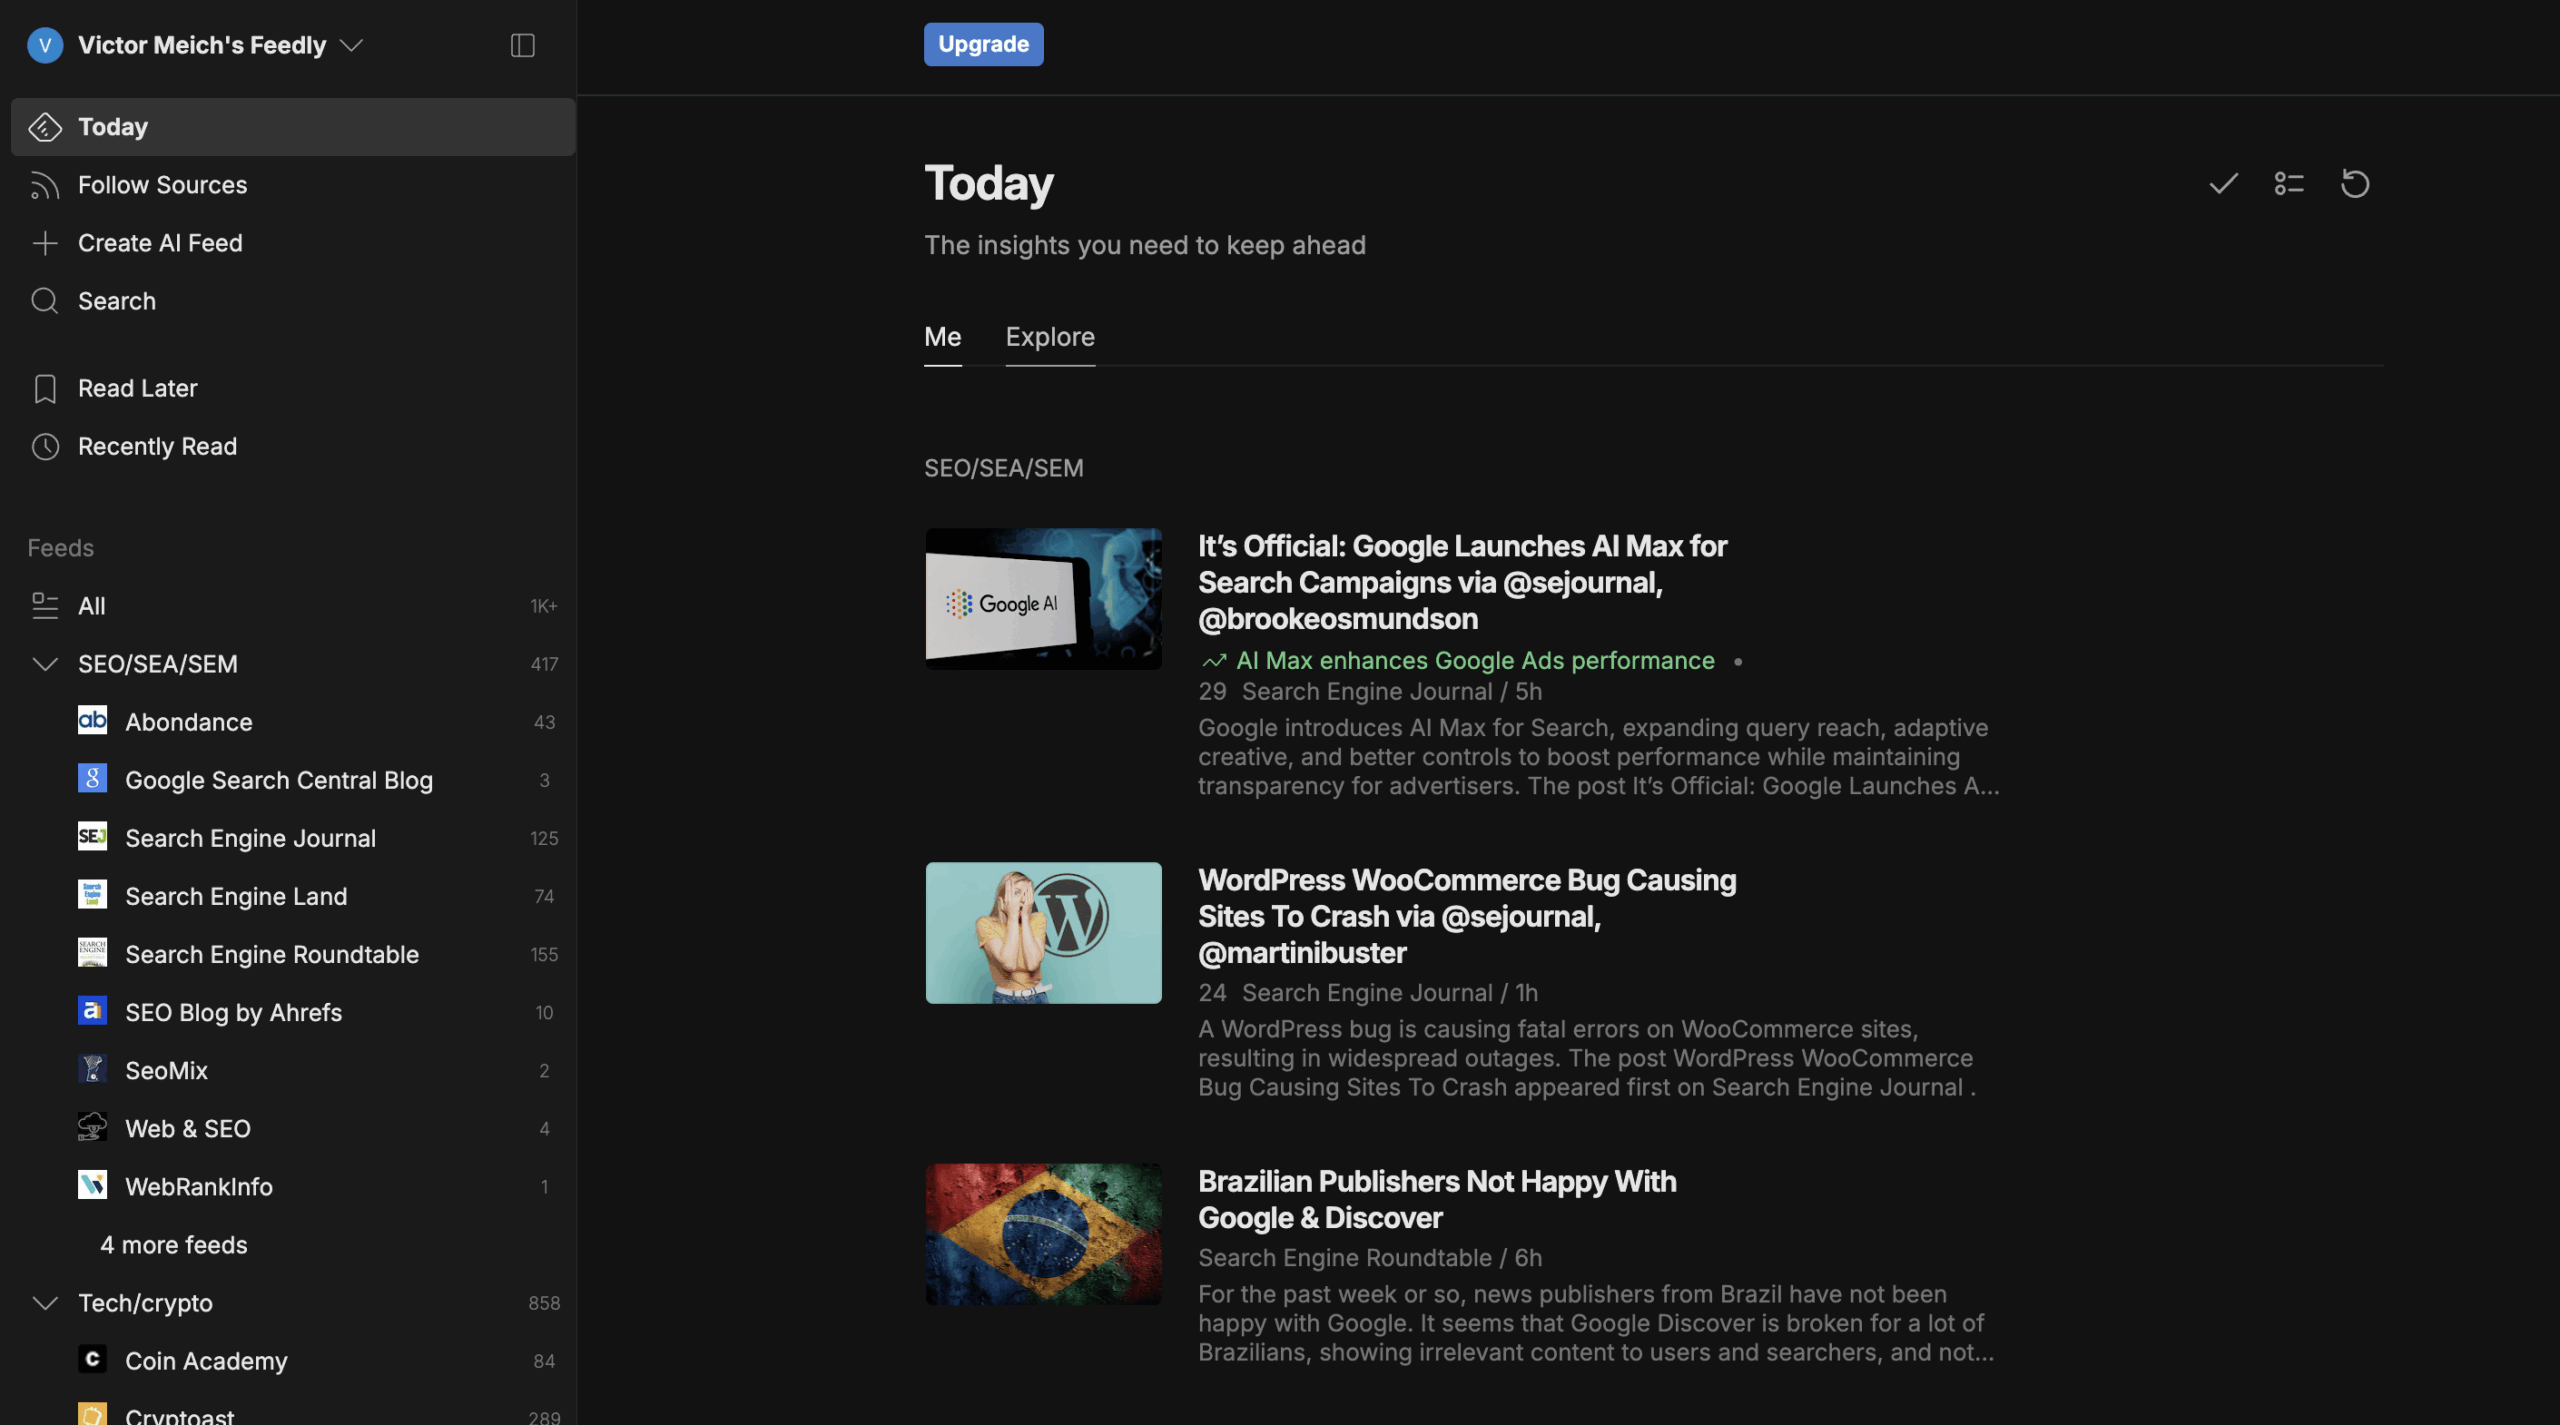This screenshot has width=2560, height=1425.
Task: Mark all as read with checkmark icon
Action: click(x=2223, y=184)
